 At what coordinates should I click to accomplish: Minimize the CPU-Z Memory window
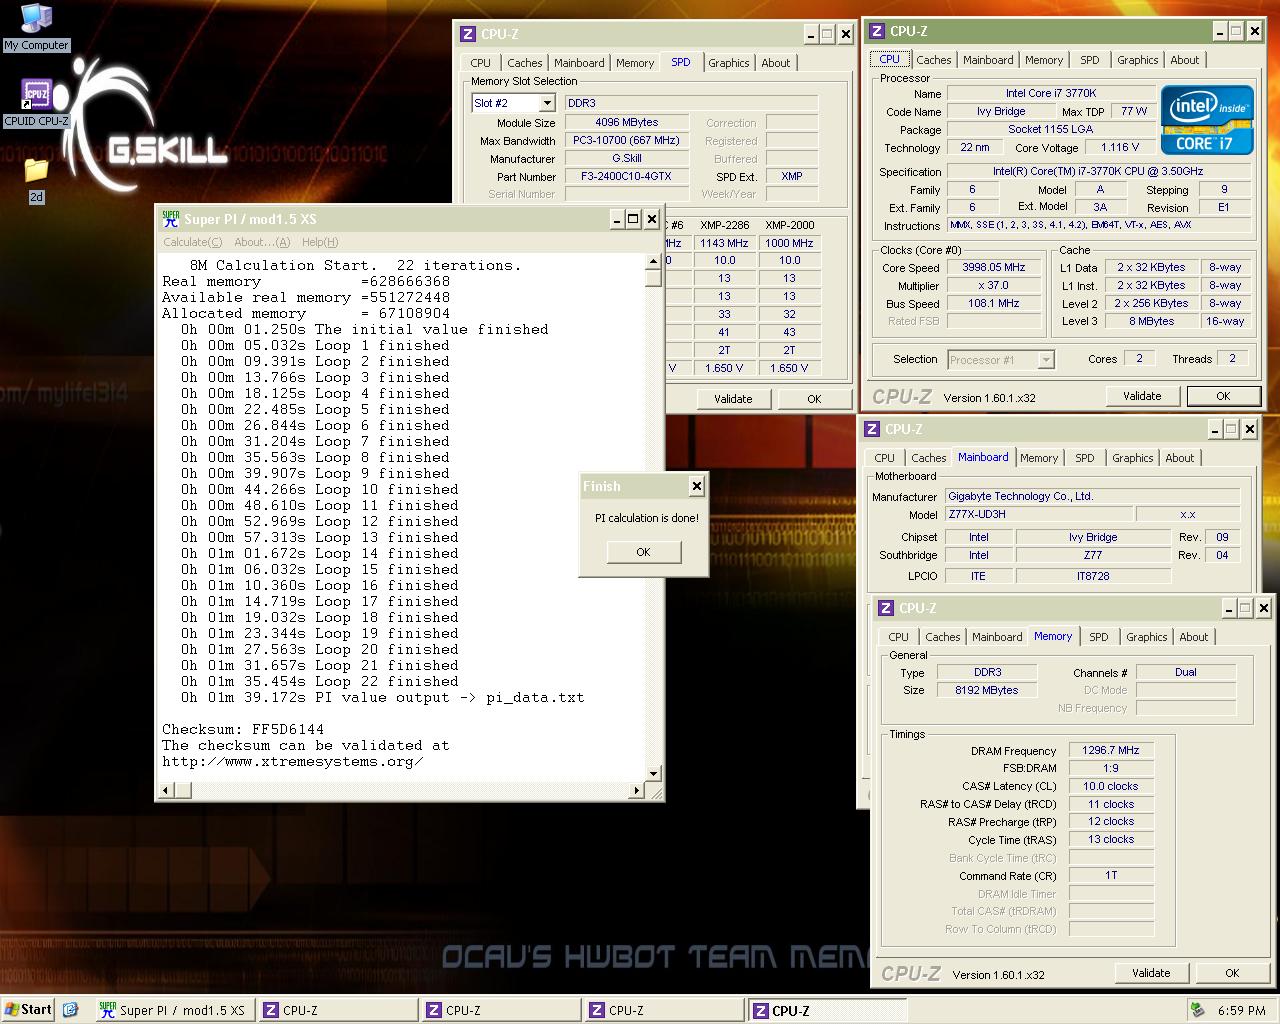pyautogui.click(x=1227, y=608)
